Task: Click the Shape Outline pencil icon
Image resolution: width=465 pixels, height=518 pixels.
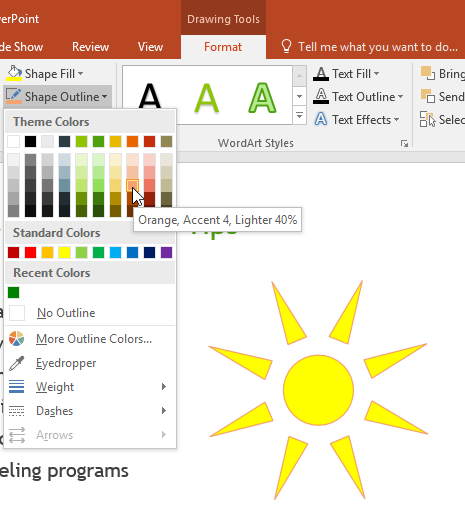Action: coord(14,96)
